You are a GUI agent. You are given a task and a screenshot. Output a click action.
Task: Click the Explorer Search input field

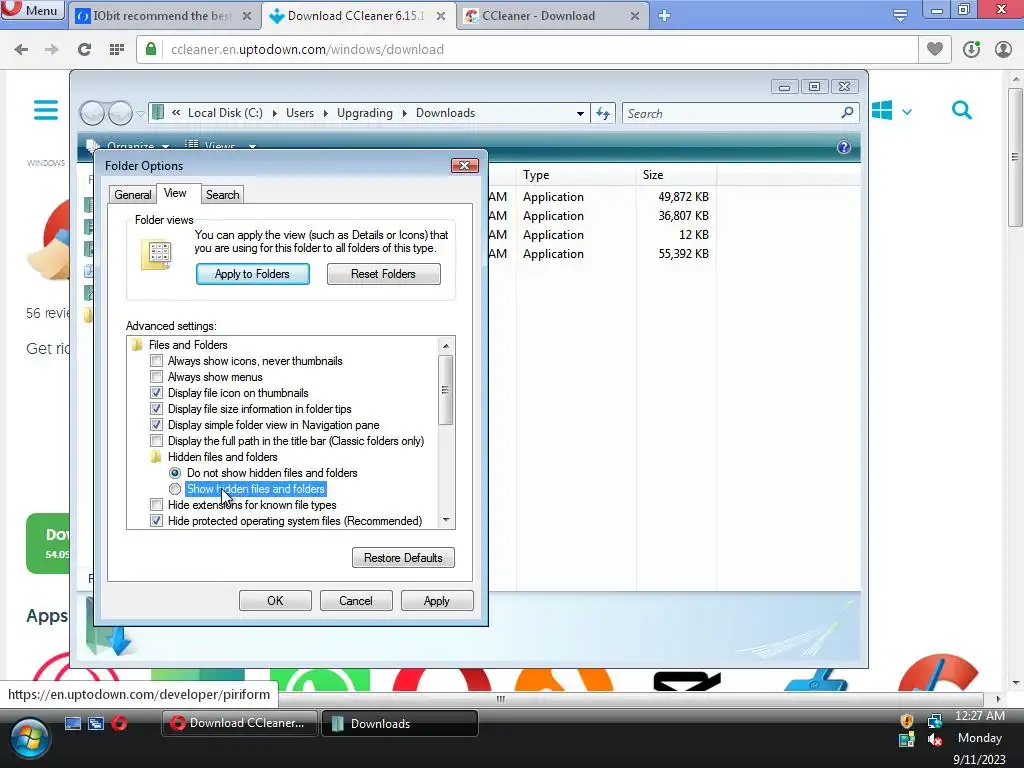point(740,114)
